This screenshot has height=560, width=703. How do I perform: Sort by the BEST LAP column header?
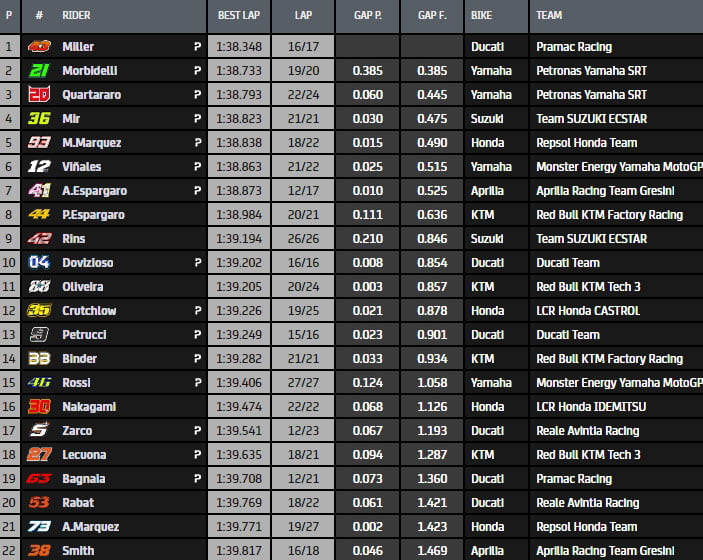click(x=239, y=16)
